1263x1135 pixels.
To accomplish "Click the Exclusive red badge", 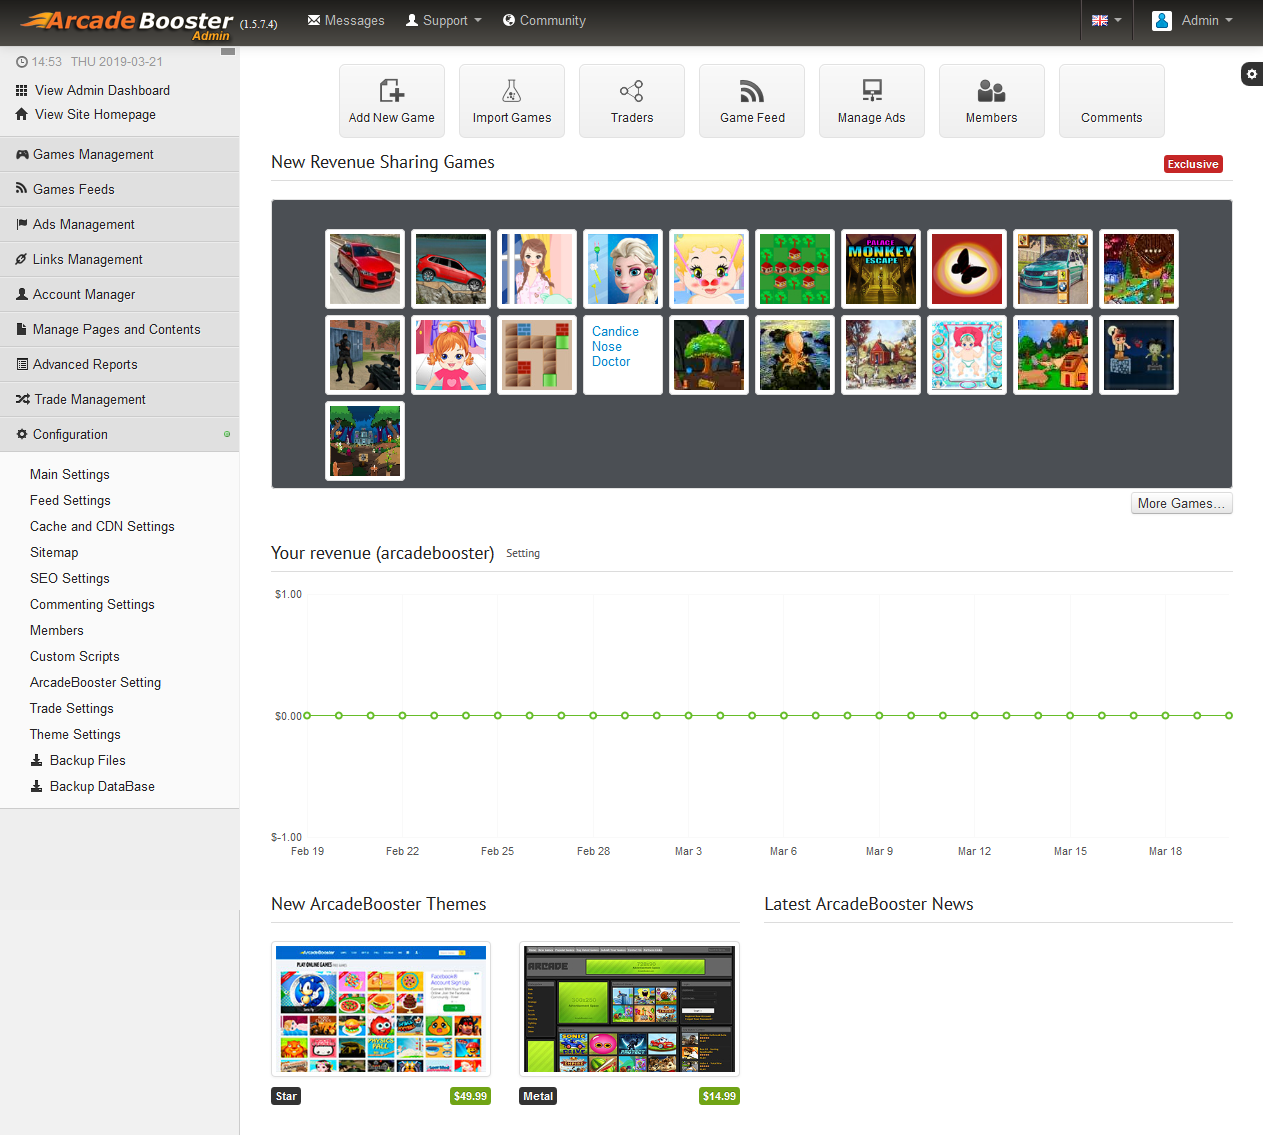I will coord(1192,163).
